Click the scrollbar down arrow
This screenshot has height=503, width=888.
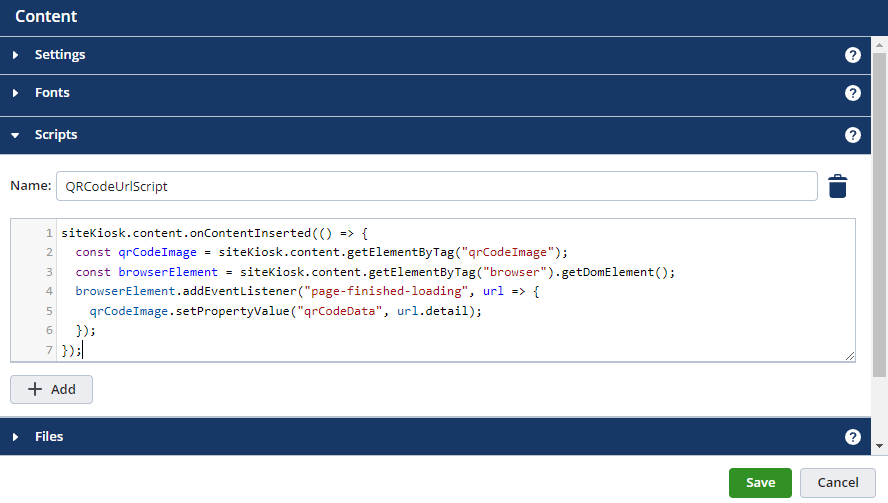tap(880, 446)
